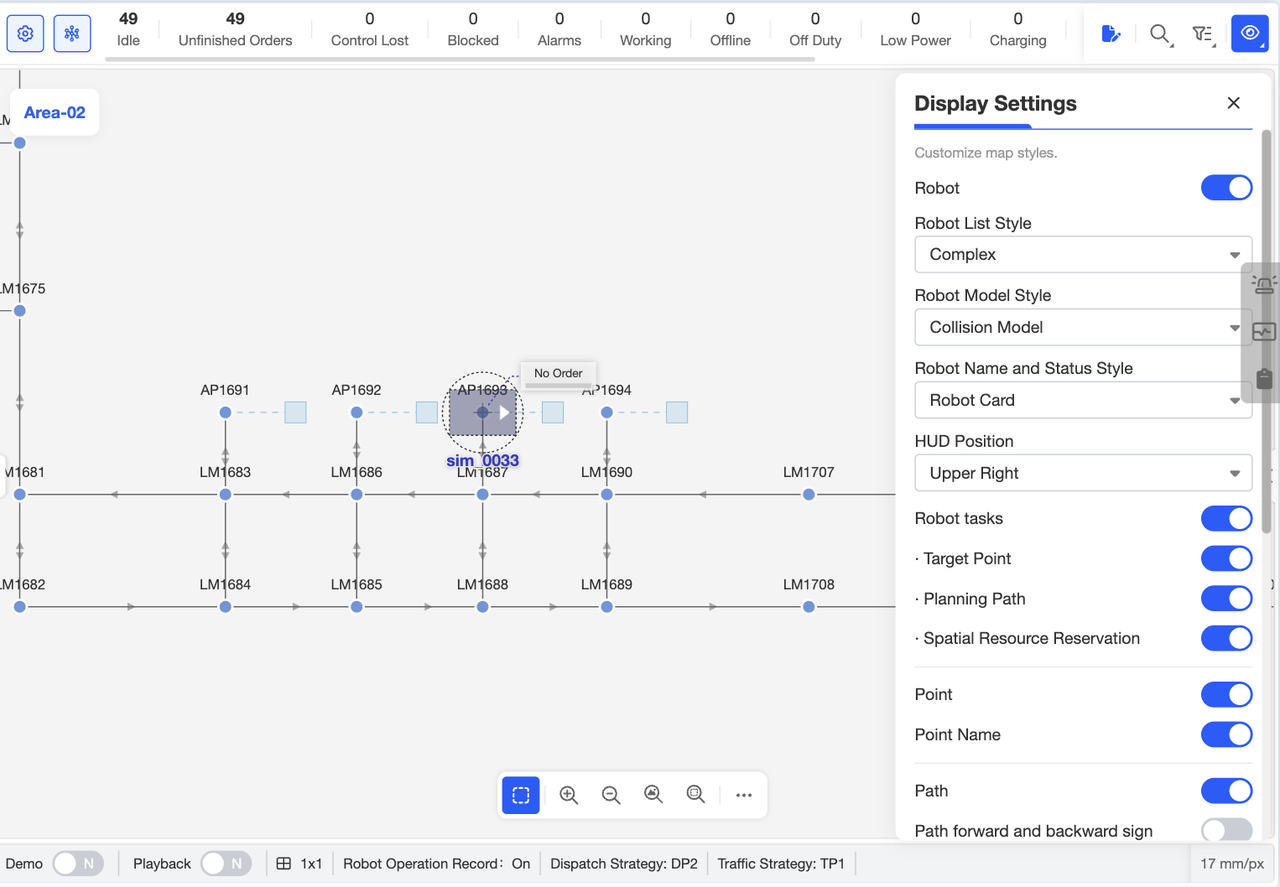Screen dimensions: 1280x887
Task: Open the Robot Model Style dropdown
Action: pos(1083,327)
